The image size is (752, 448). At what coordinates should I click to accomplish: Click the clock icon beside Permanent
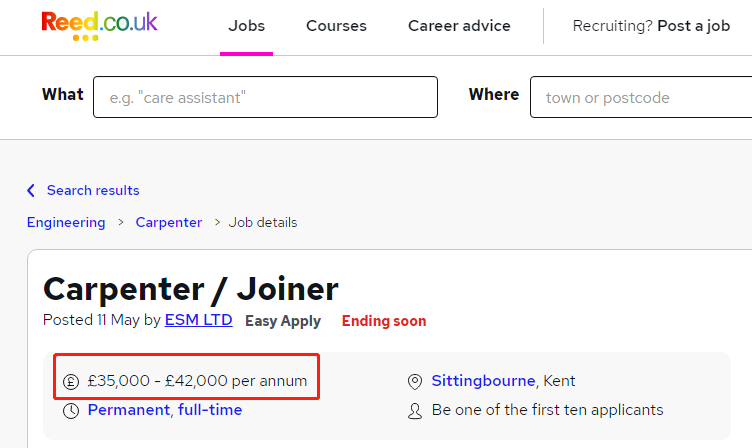[x=71, y=411]
